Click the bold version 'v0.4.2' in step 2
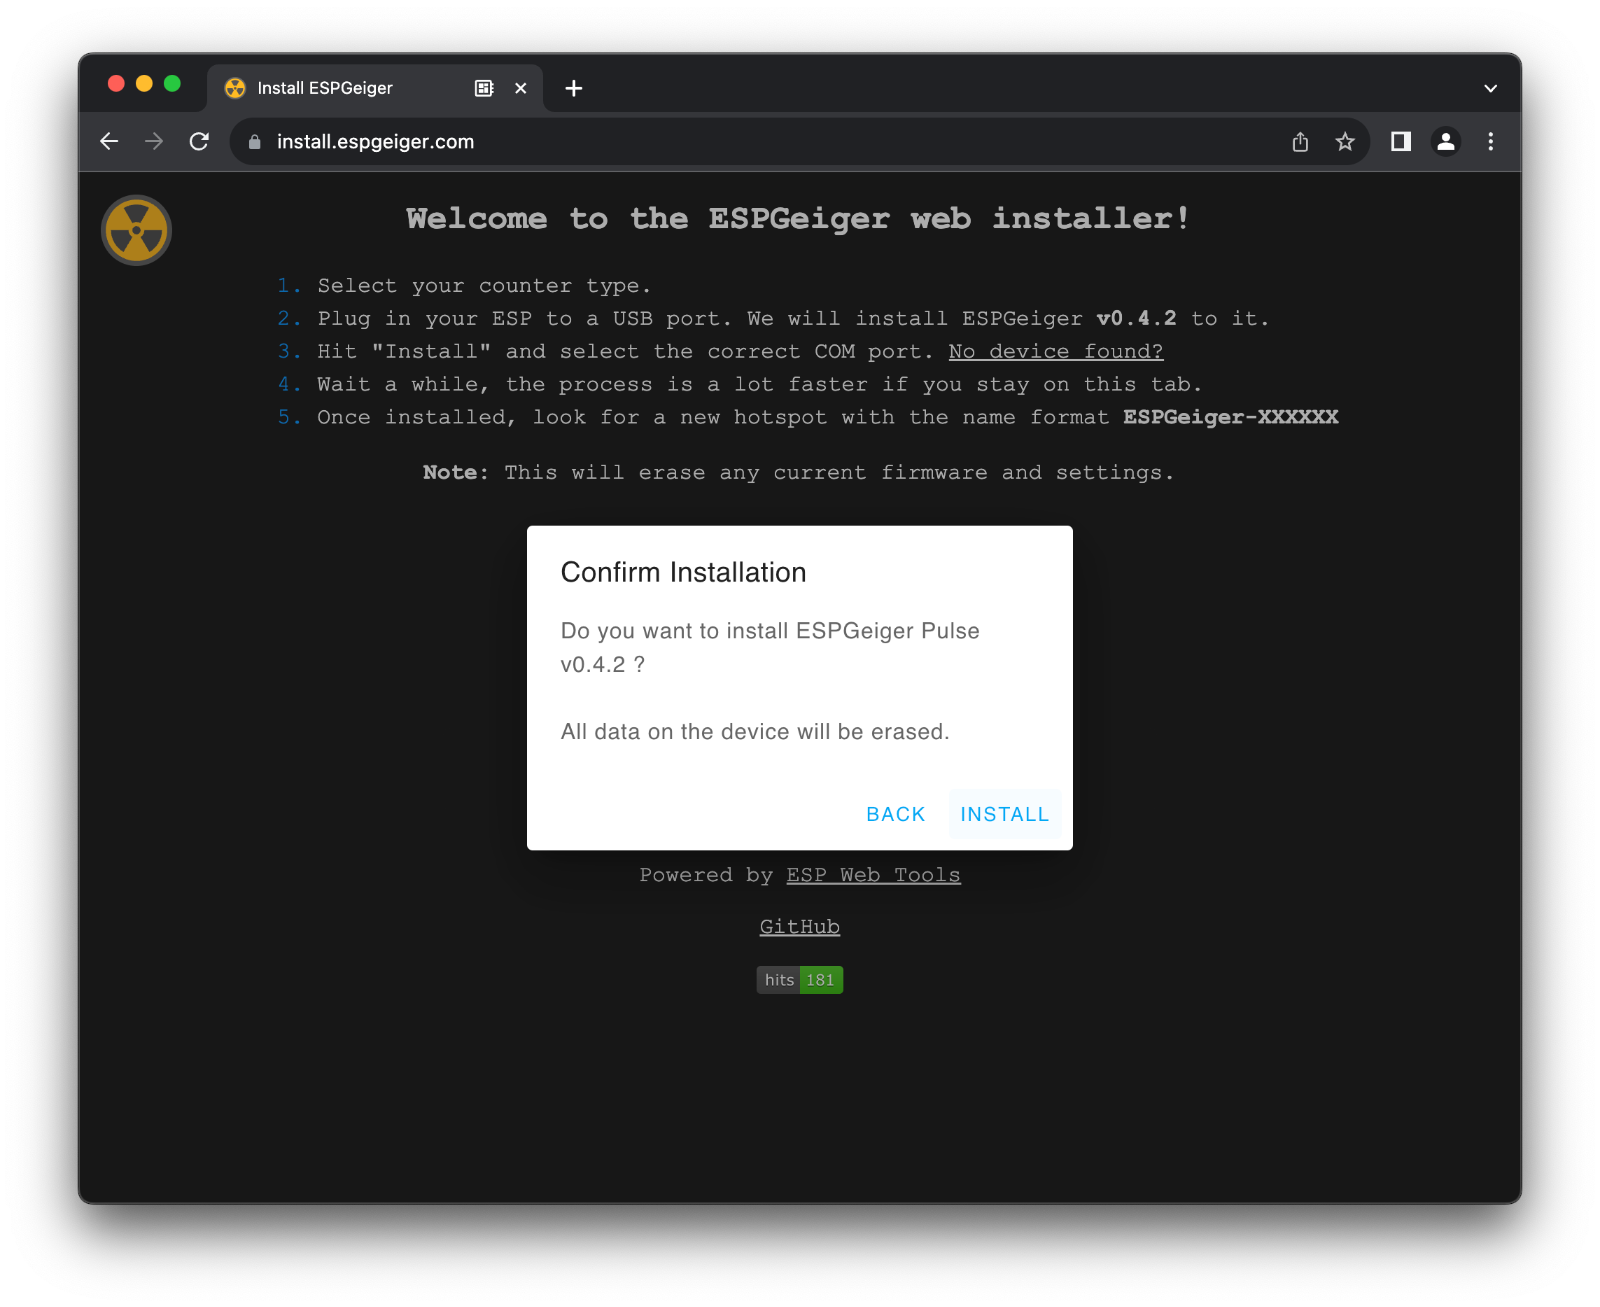1600x1307 pixels. click(x=1137, y=318)
